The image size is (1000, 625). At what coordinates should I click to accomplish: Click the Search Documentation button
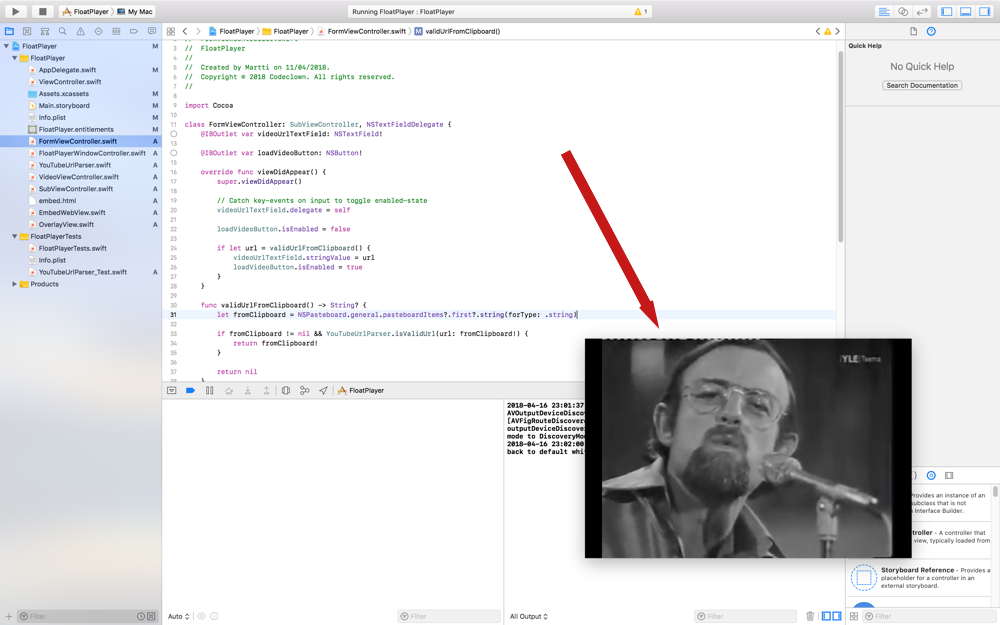[x=921, y=84]
